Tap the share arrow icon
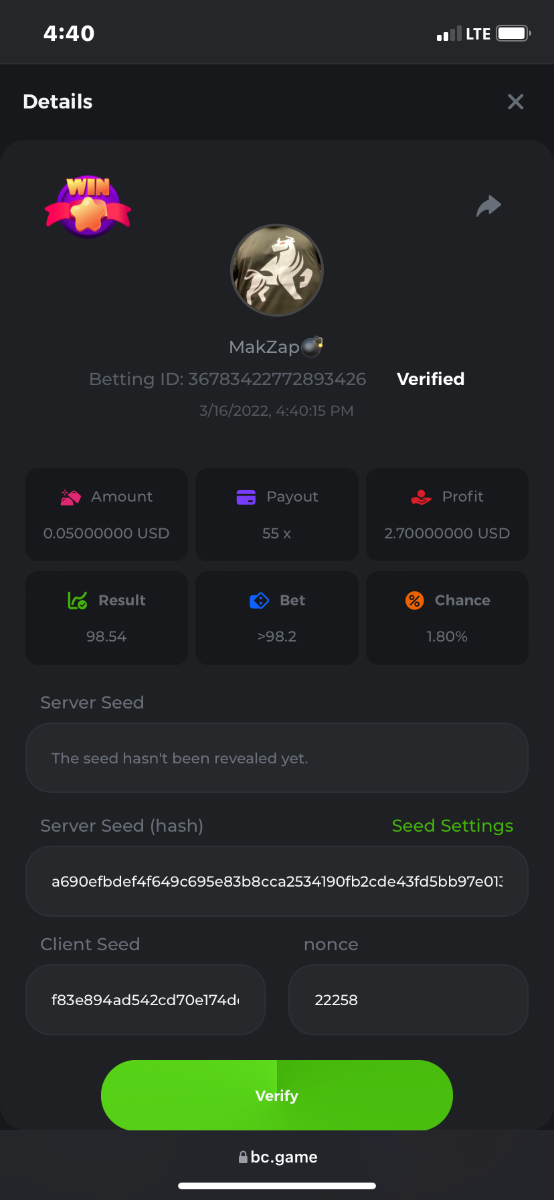Image resolution: width=554 pixels, height=1200 pixels. 488,206
